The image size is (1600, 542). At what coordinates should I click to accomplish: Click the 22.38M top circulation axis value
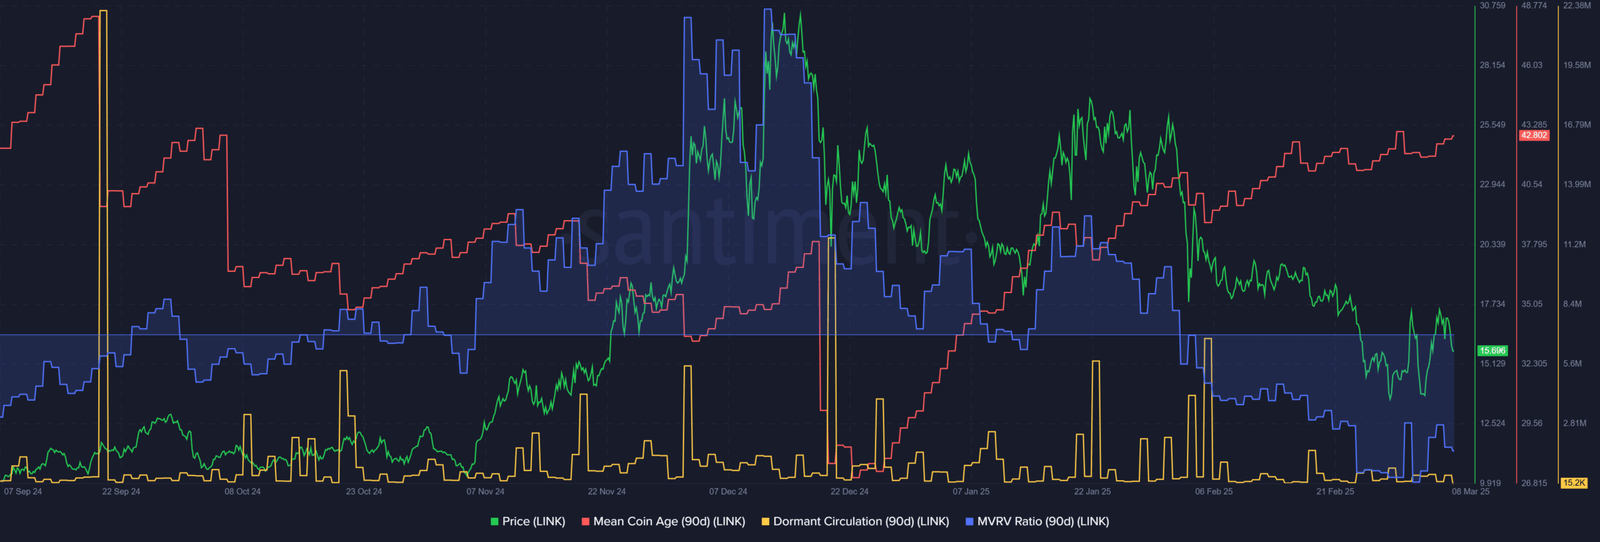click(x=1576, y=6)
